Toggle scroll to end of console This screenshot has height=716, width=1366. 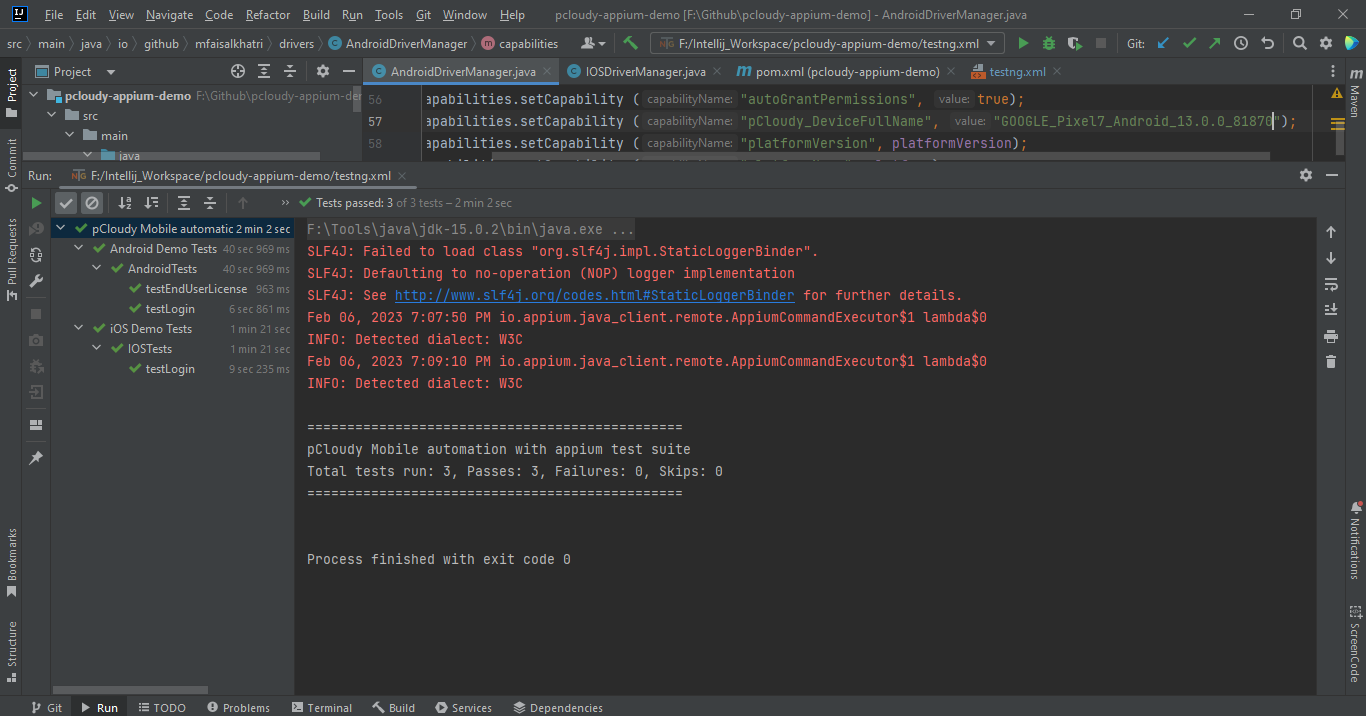coord(1331,310)
